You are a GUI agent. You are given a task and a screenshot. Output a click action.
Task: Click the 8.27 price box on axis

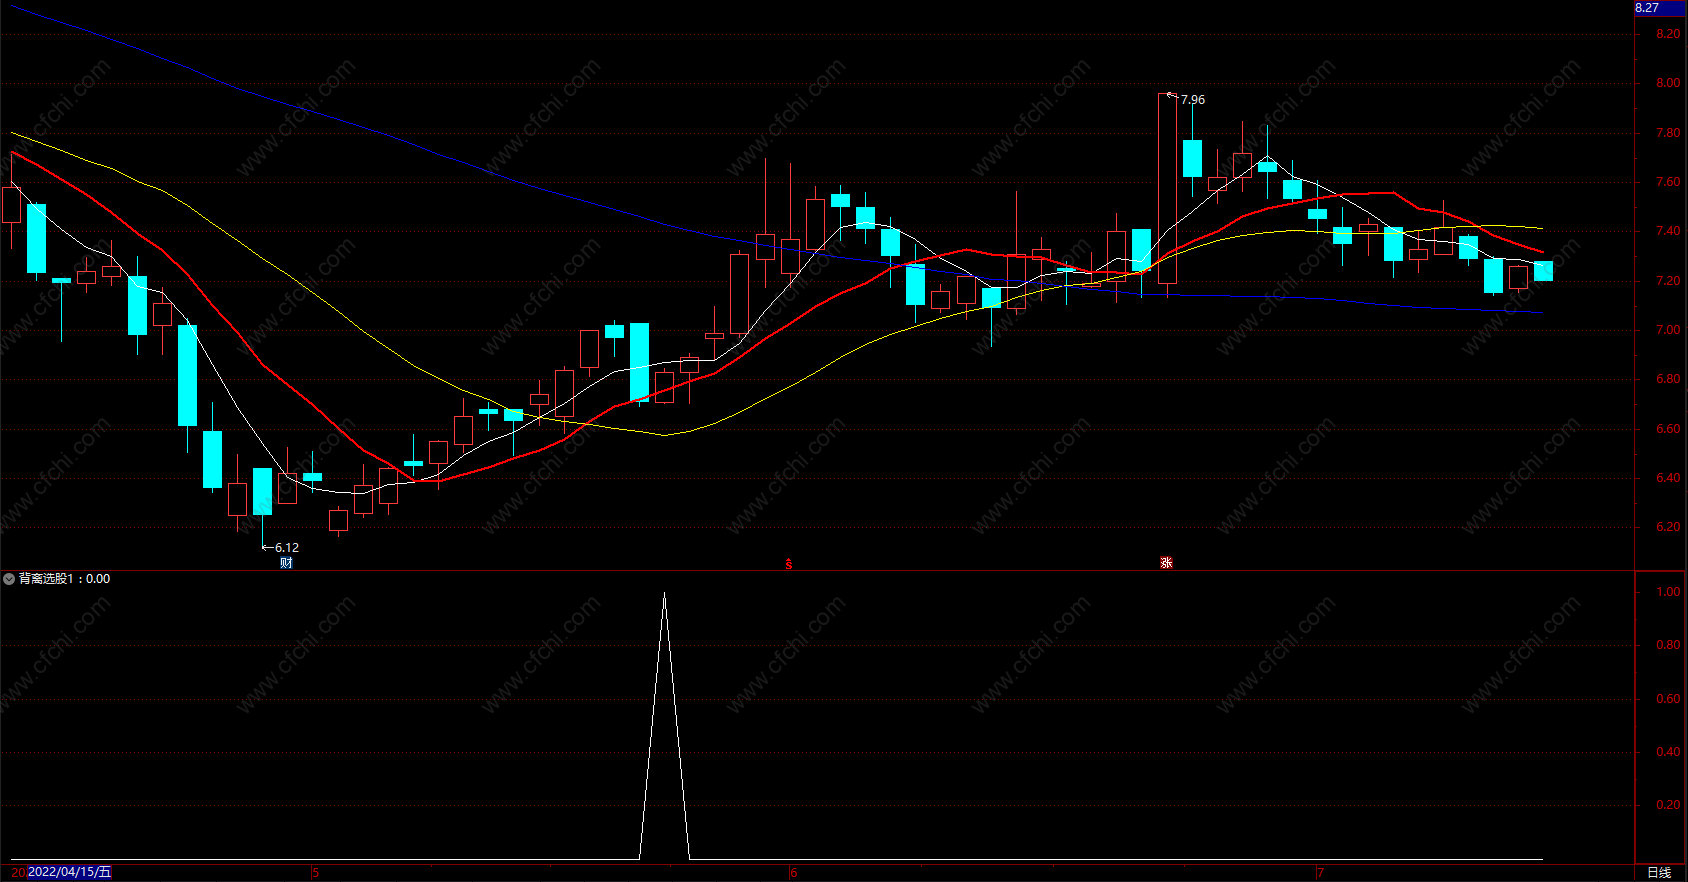click(1660, 8)
